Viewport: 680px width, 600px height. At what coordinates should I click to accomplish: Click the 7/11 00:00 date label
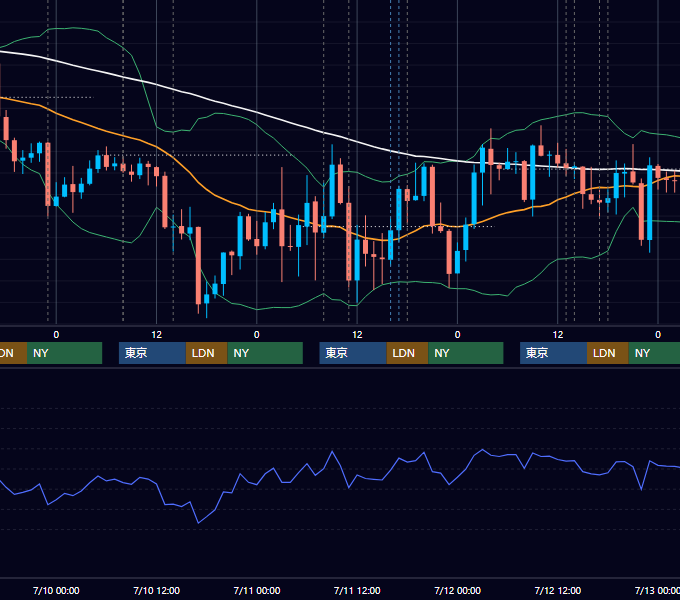tap(257, 590)
